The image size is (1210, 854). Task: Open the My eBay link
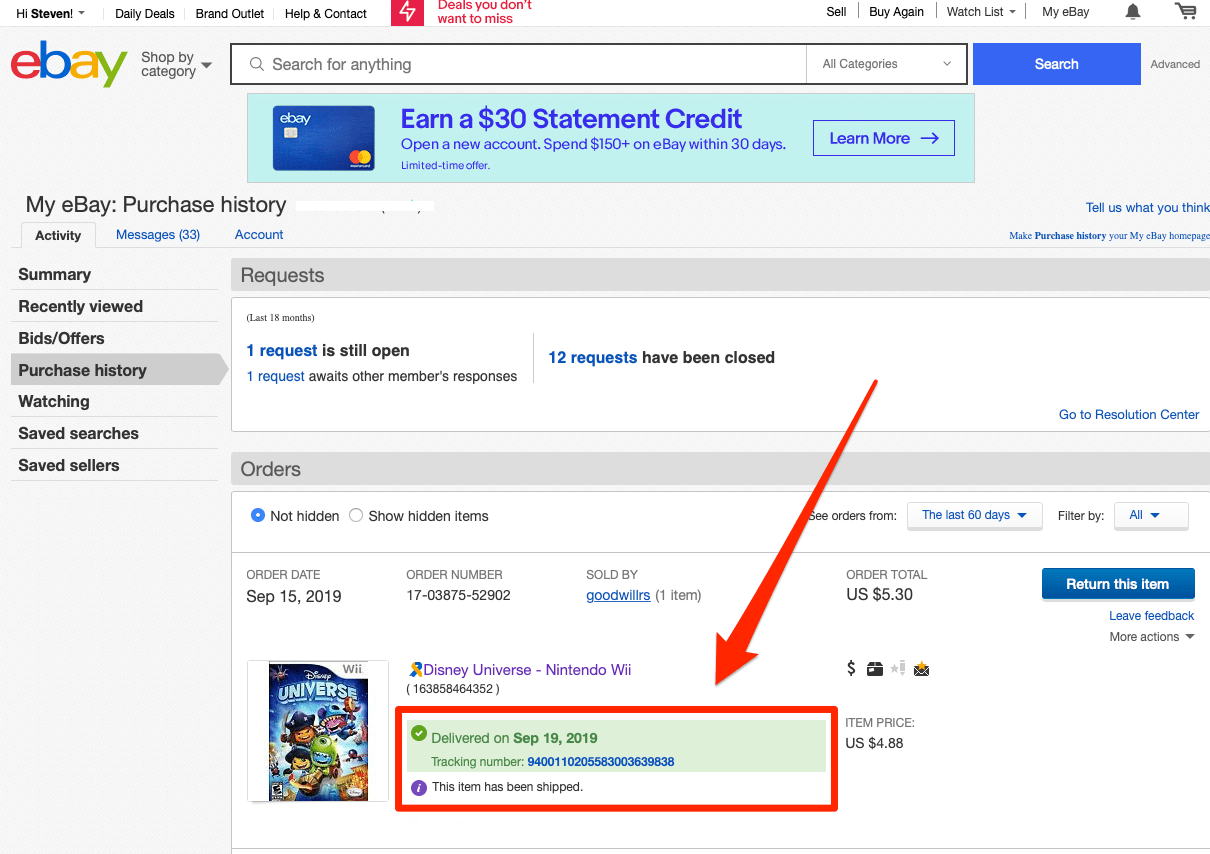click(1065, 12)
